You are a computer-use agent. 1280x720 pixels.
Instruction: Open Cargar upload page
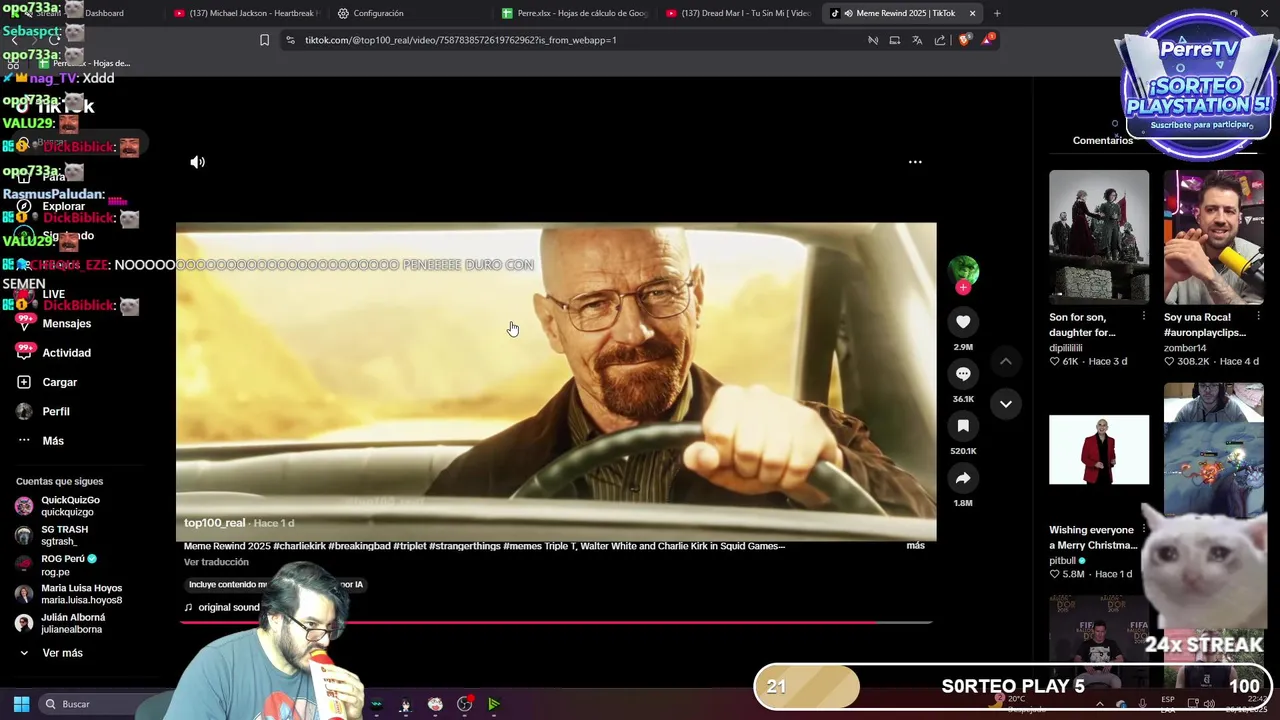pos(59,382)
